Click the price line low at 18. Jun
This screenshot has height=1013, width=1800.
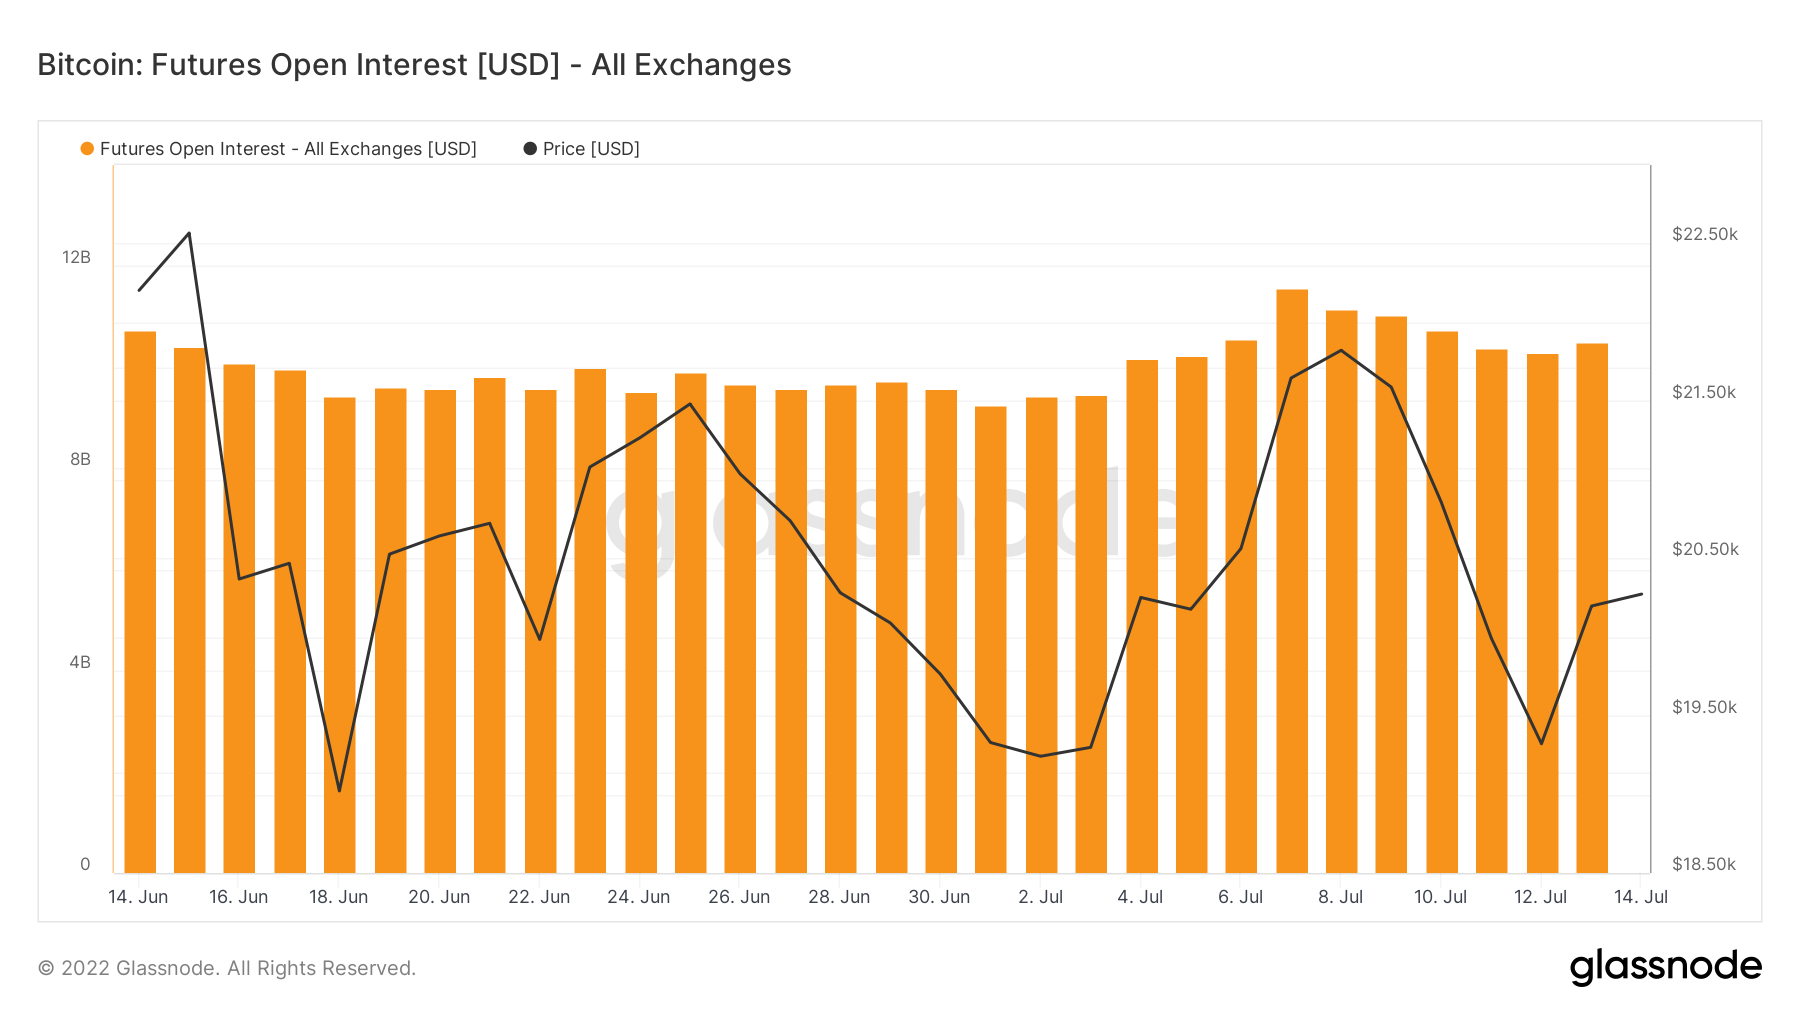[340, 790]
